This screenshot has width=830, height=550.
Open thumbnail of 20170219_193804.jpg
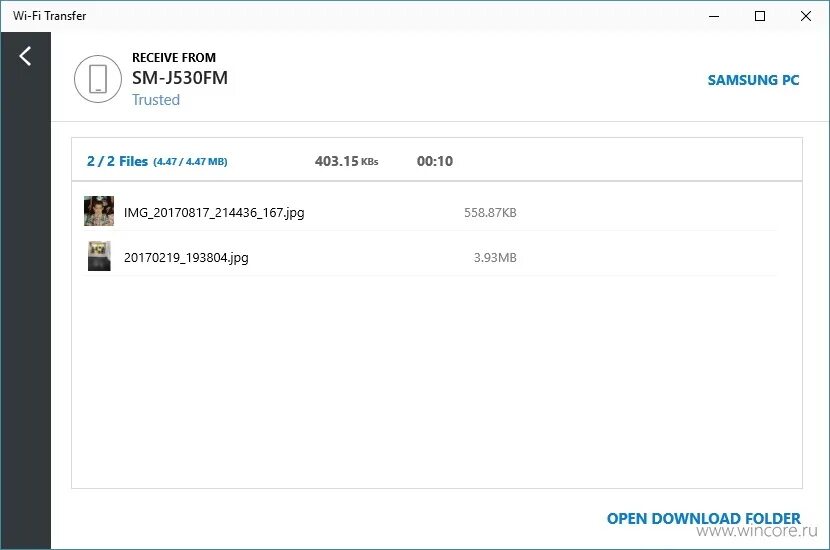tap(99, 256)
